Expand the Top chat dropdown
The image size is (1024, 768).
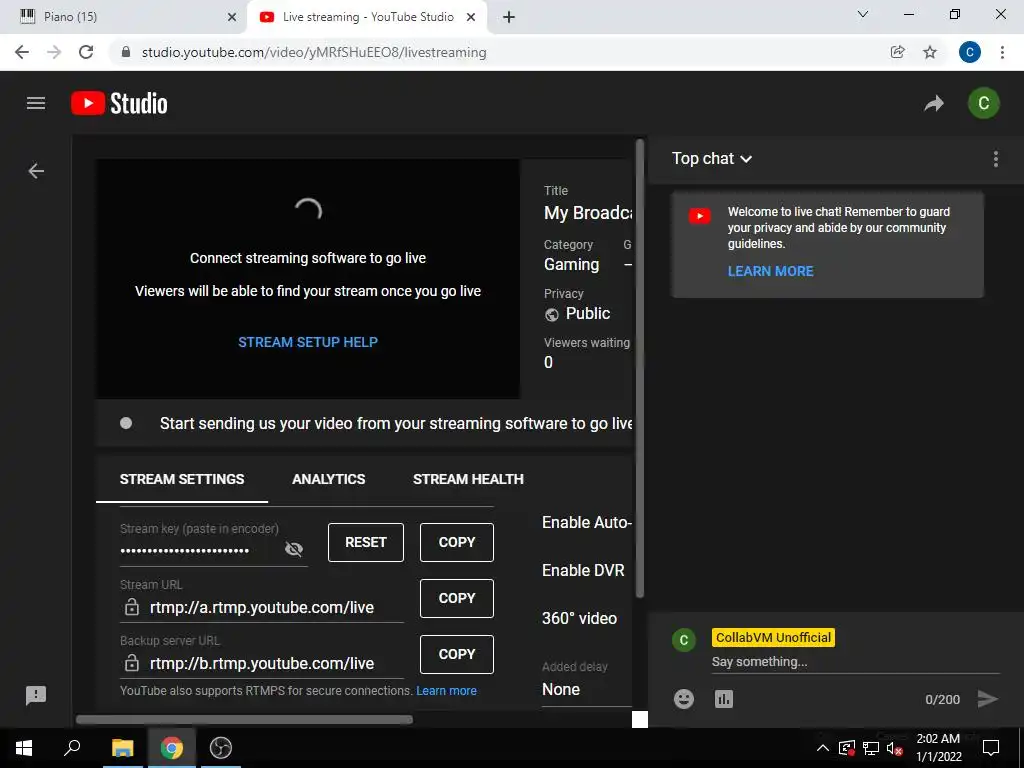point(712,159)
